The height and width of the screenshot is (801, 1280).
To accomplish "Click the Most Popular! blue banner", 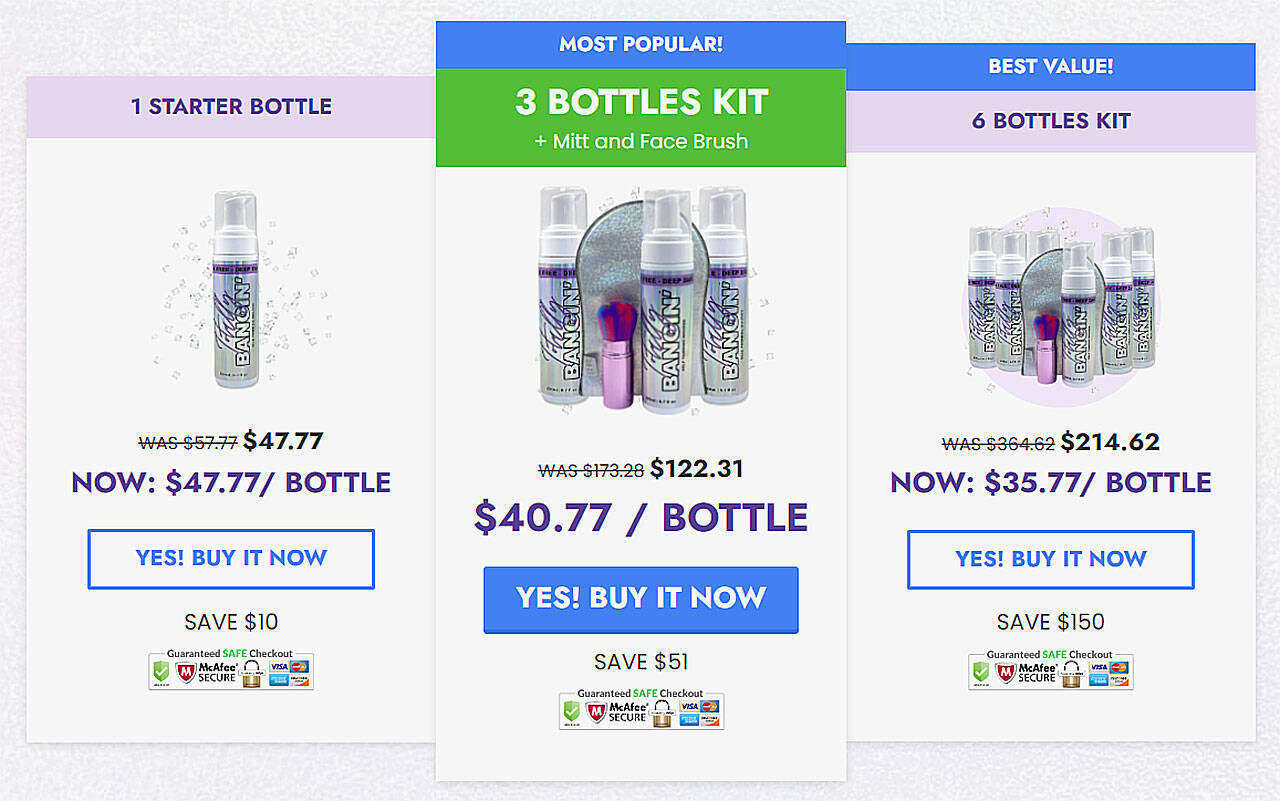I will 641,45.
